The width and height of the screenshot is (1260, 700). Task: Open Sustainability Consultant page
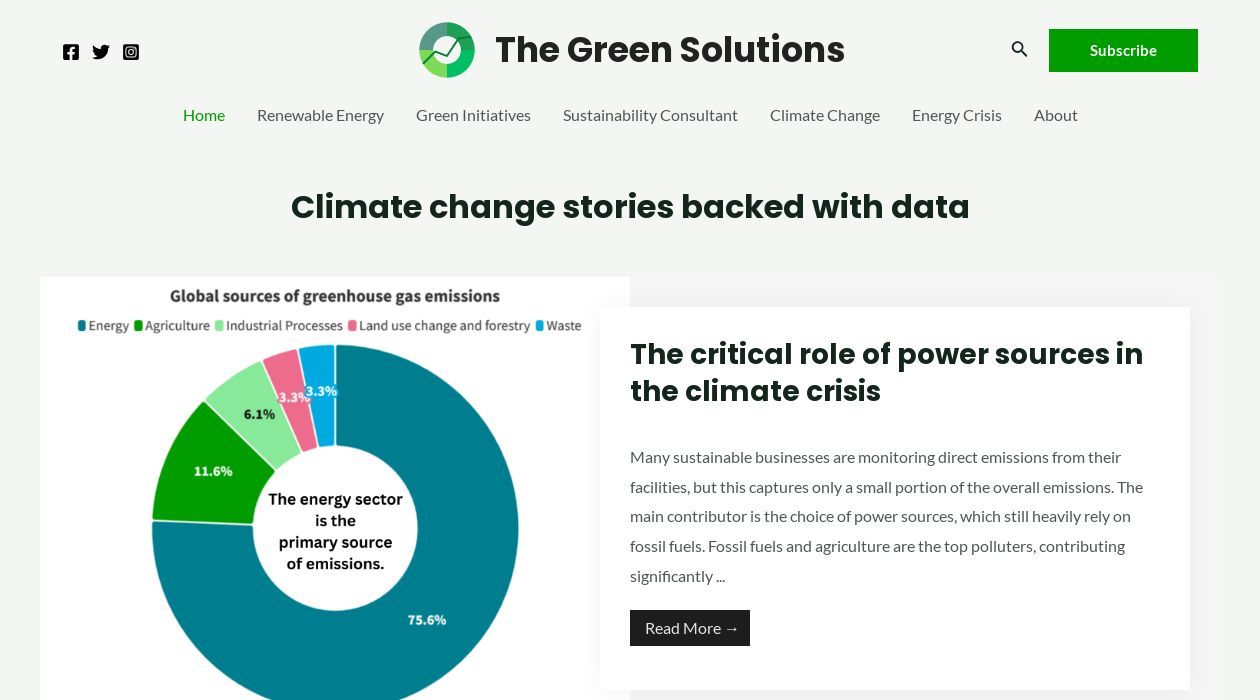650,115
